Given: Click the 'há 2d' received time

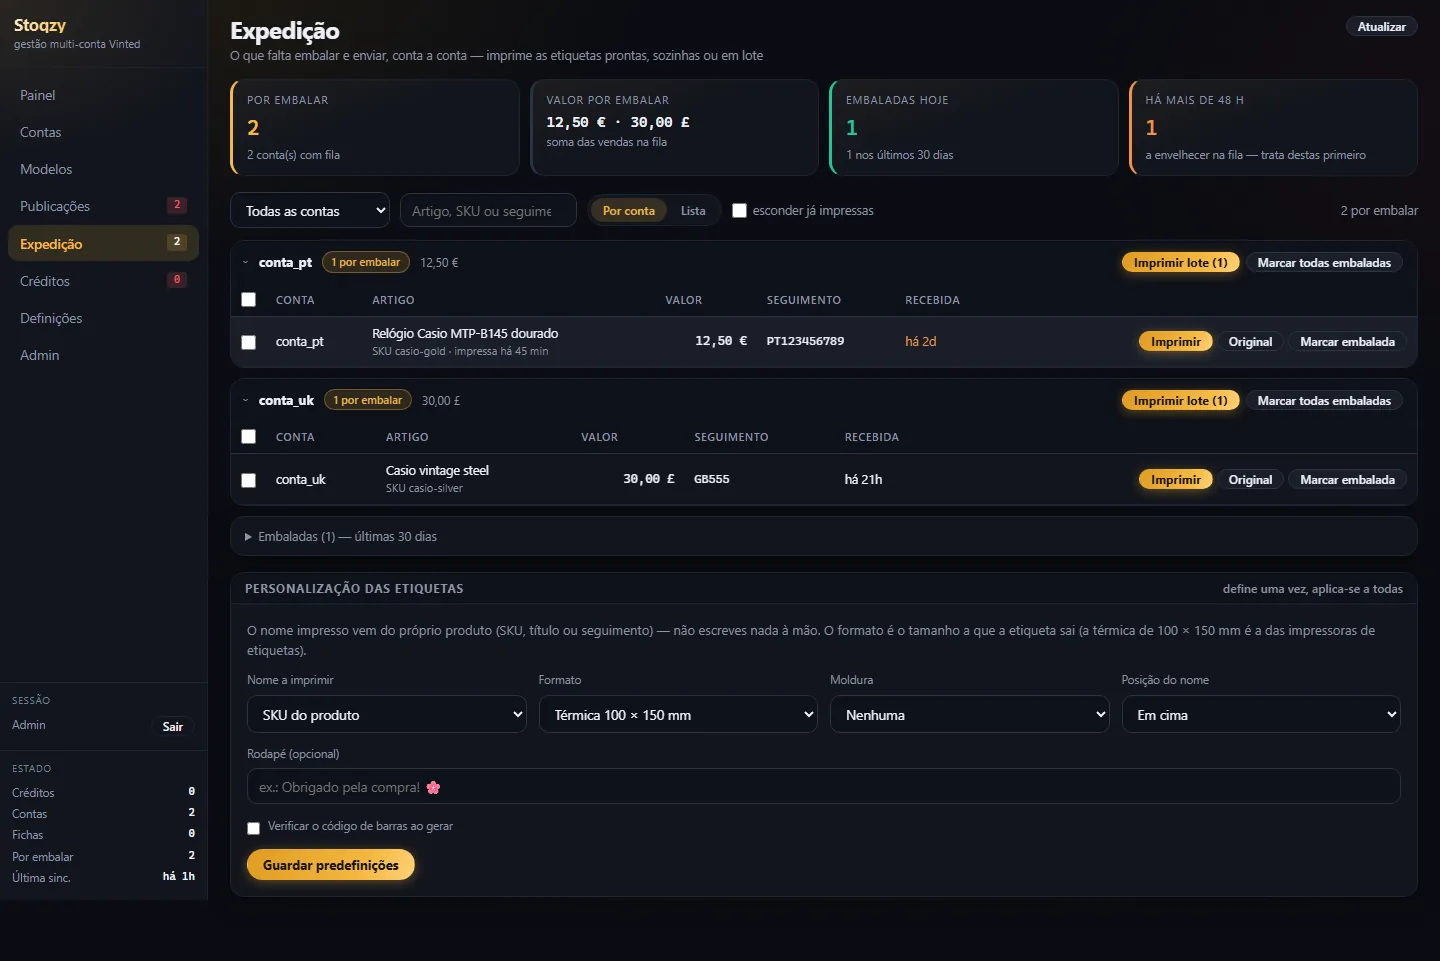Looking at the screenshot, I should coord(920,341).
